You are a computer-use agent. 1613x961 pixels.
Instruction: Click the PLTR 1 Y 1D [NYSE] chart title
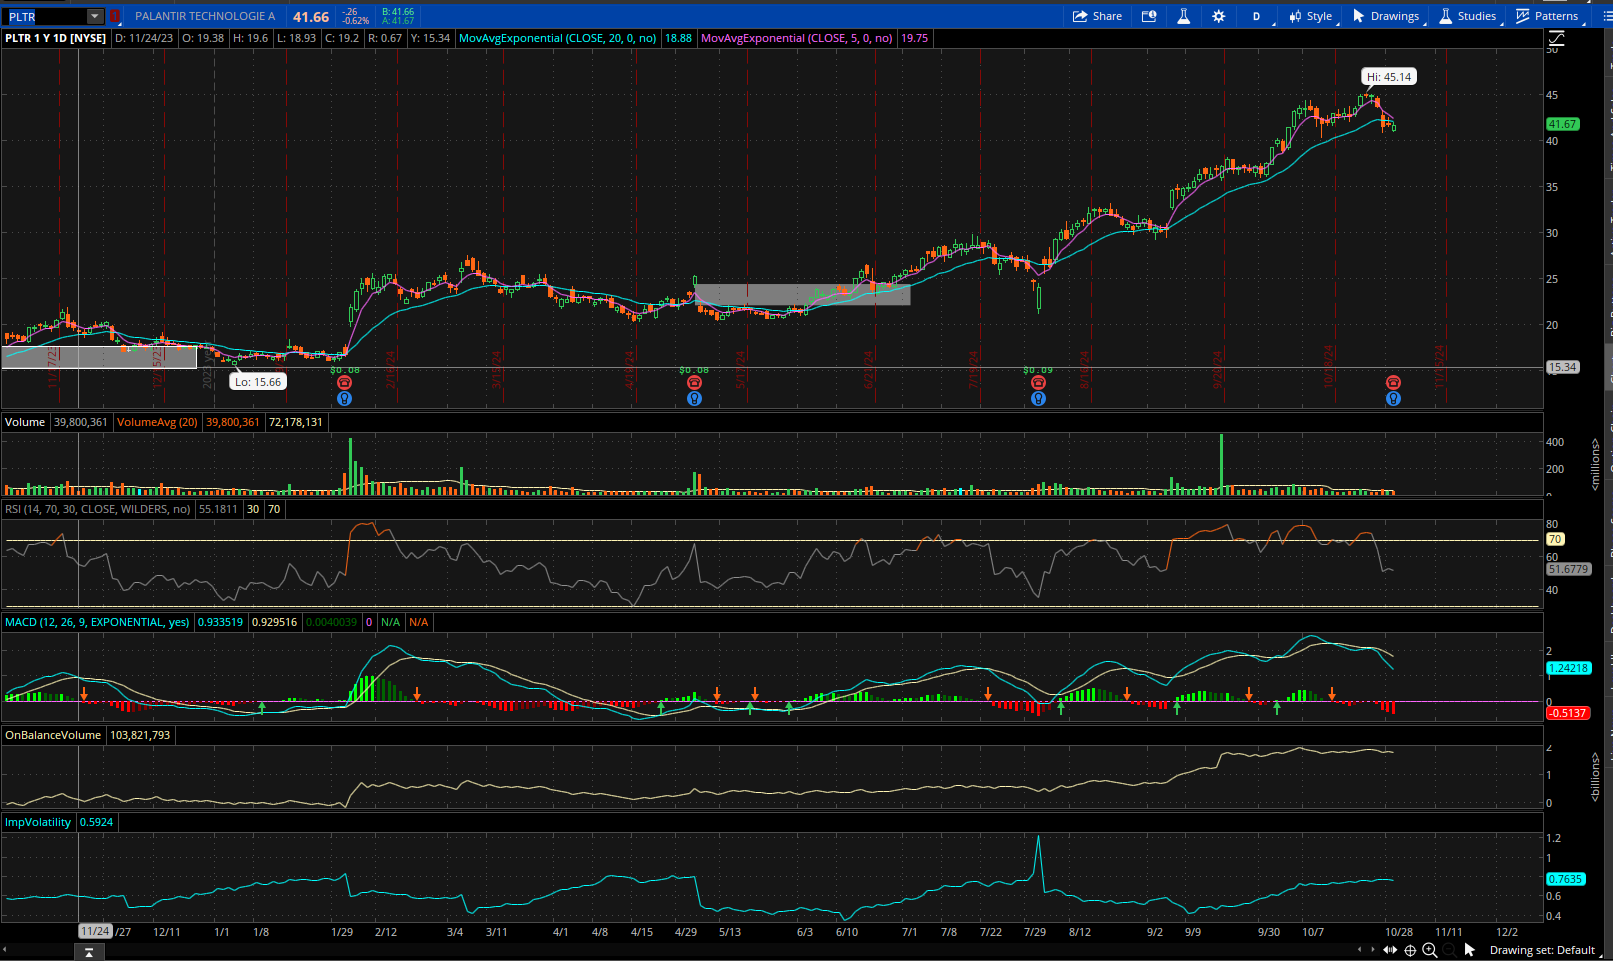pos(56,38)
